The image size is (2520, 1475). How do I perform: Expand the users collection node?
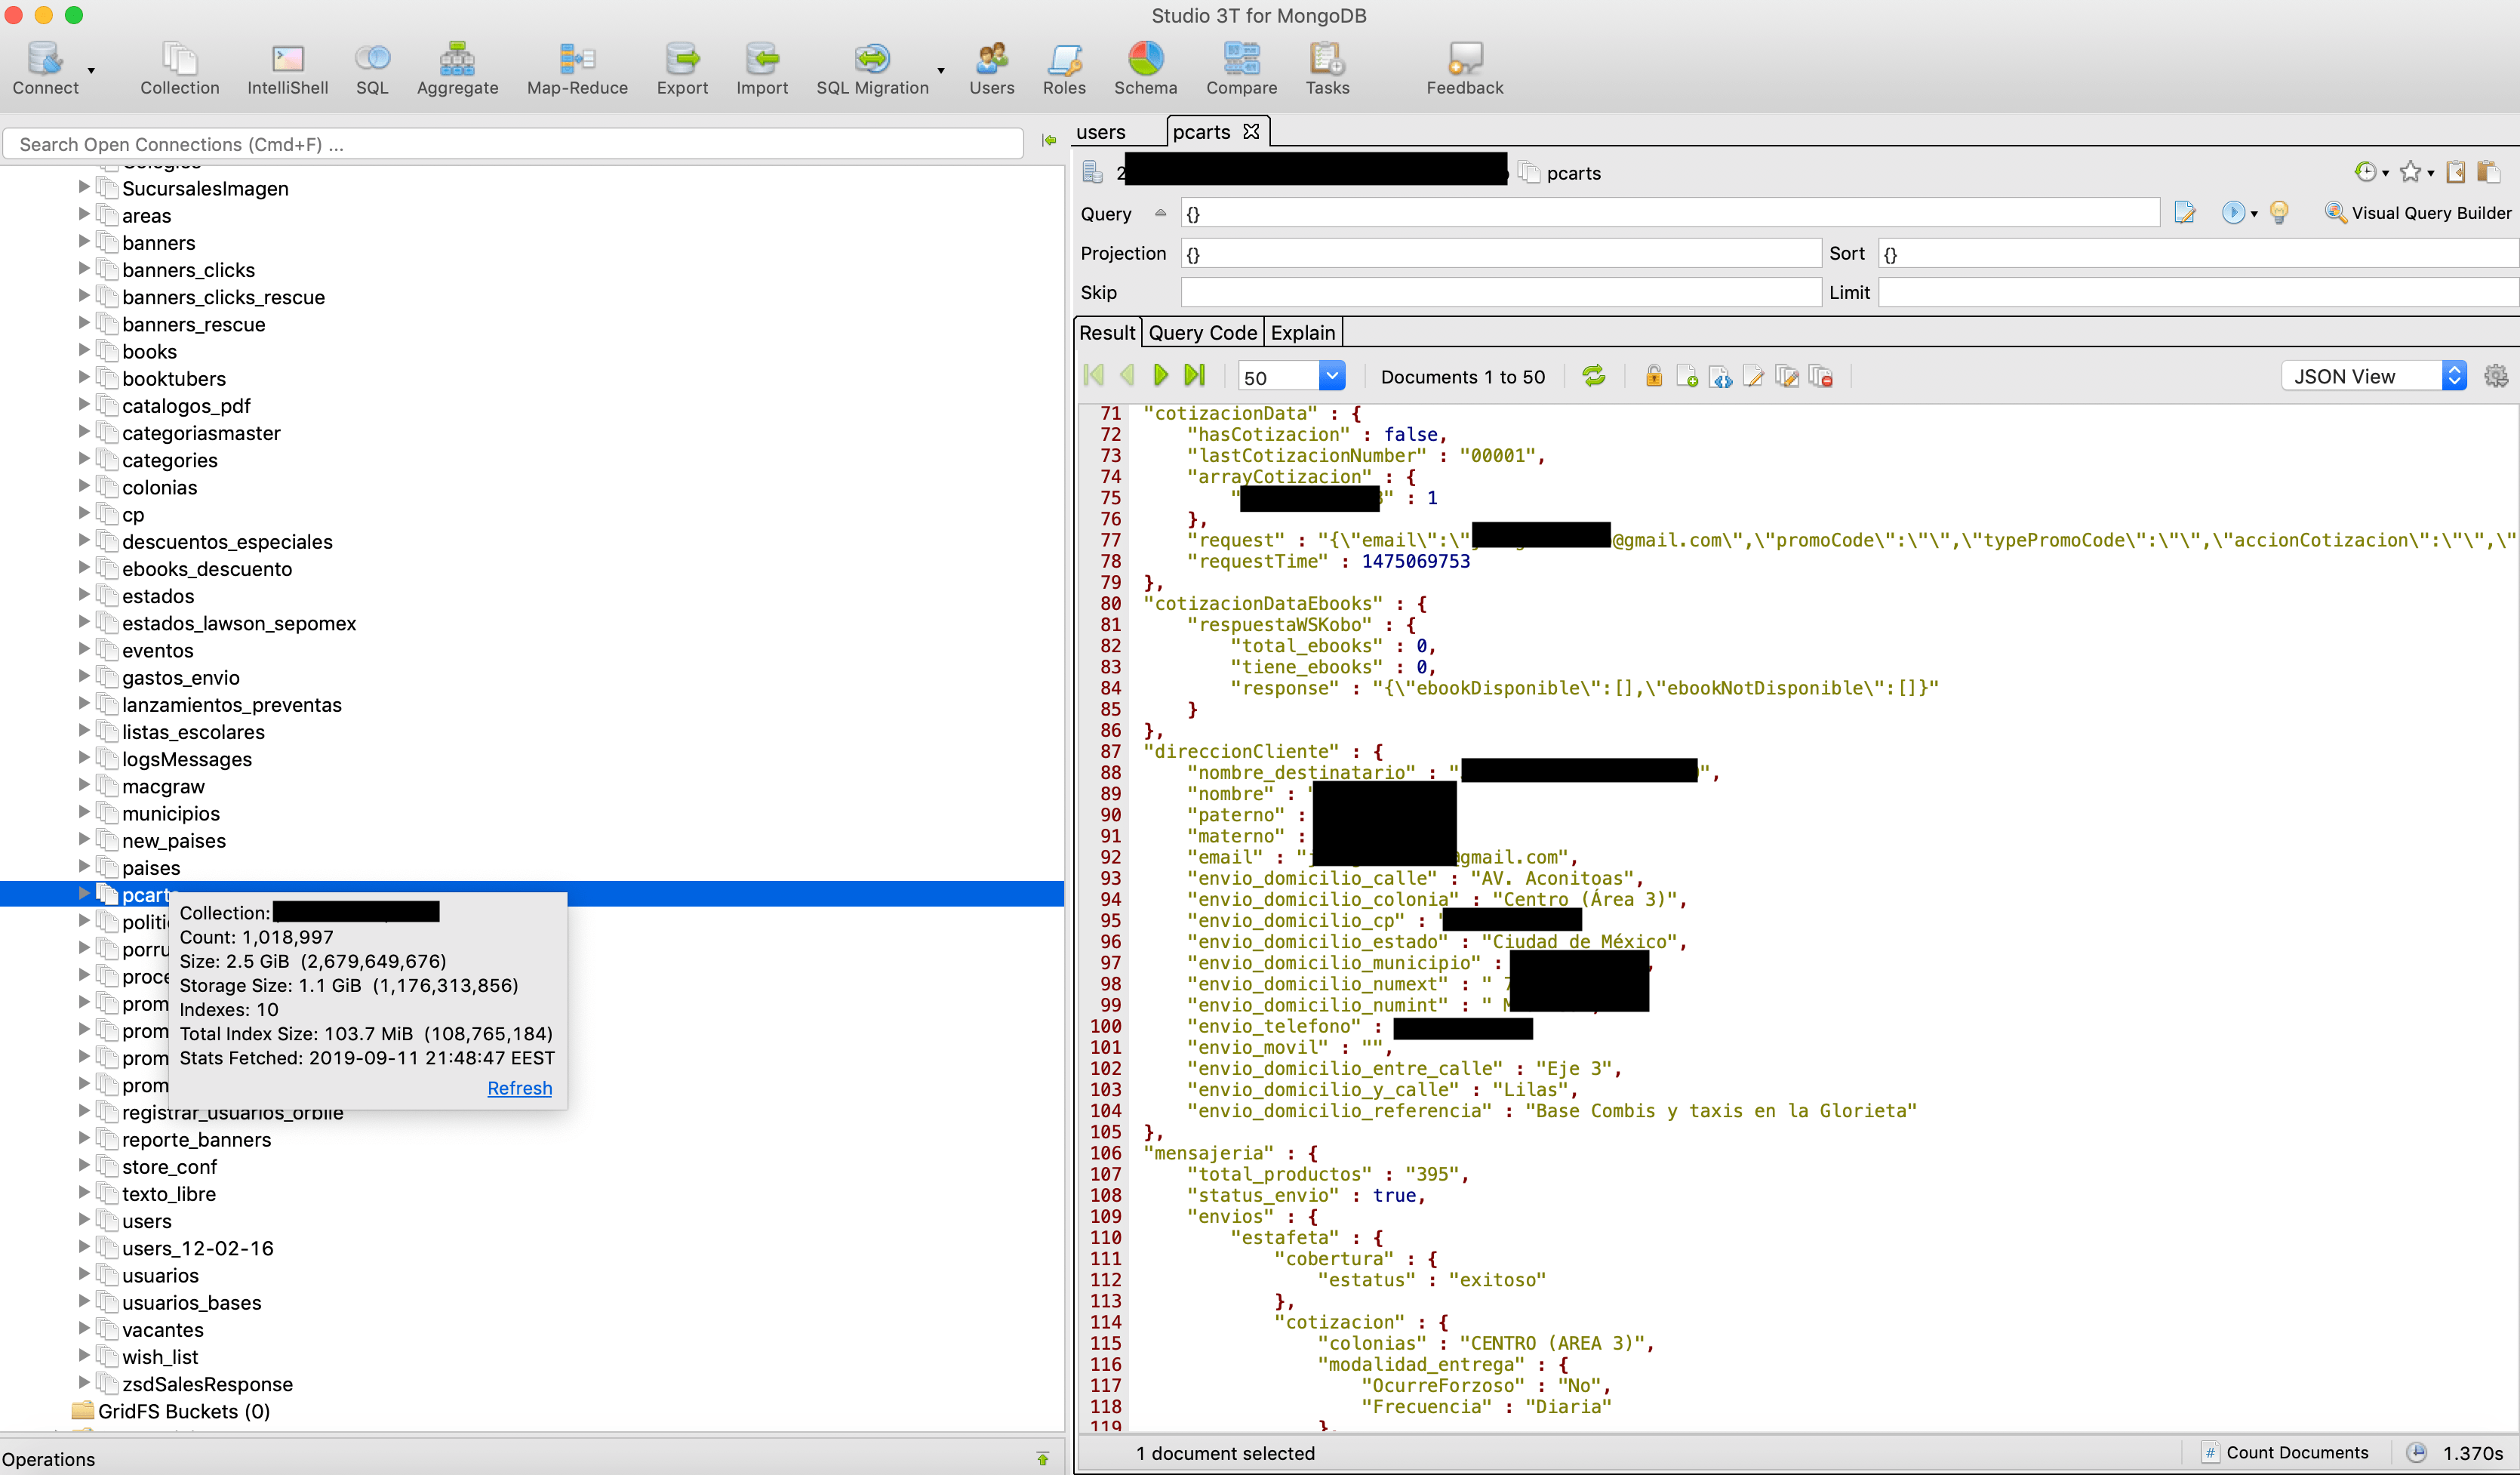(x=84, y=1220)
